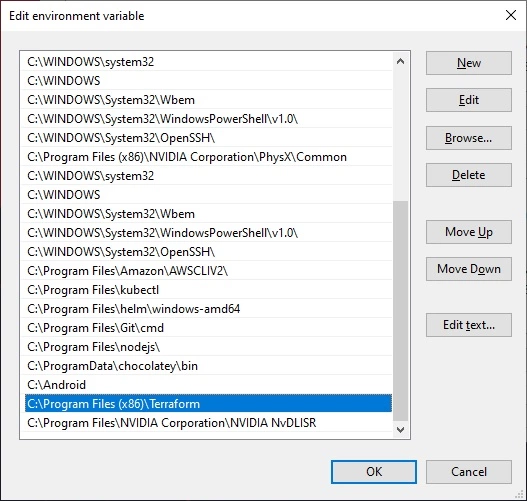Image resolution: width=527 pixels, height=501 pixels.
Task: Open the Edit text... view
Action: pos(469,325)
